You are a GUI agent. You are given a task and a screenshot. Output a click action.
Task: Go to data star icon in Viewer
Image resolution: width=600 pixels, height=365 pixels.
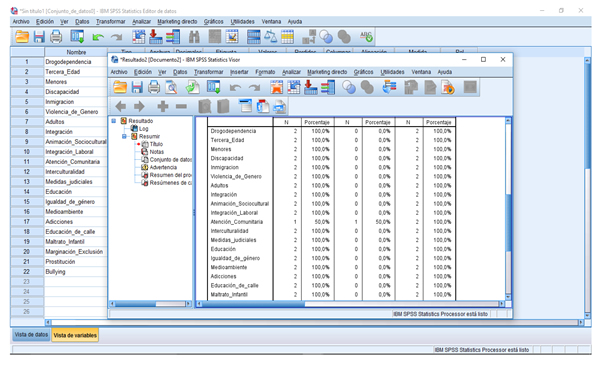(276, 87)
